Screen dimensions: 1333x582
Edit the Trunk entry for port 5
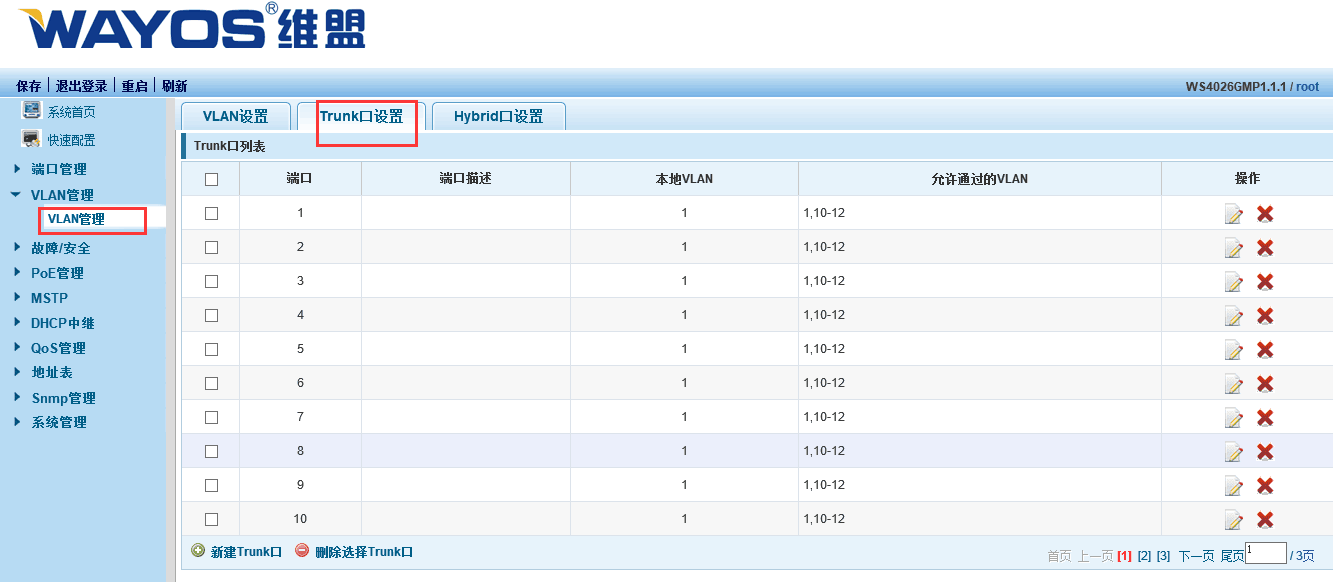1234,350
